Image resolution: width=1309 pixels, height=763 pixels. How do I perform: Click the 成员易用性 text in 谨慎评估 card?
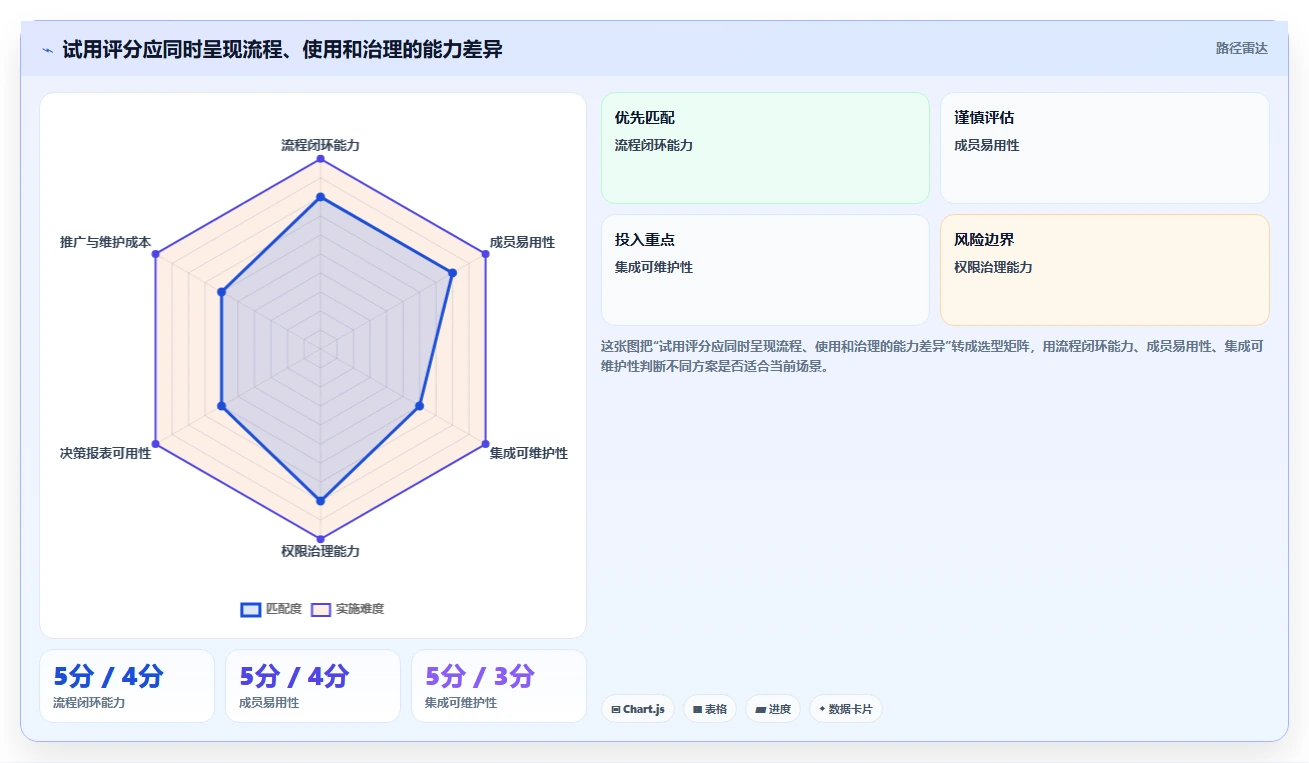tap(987, 145)
